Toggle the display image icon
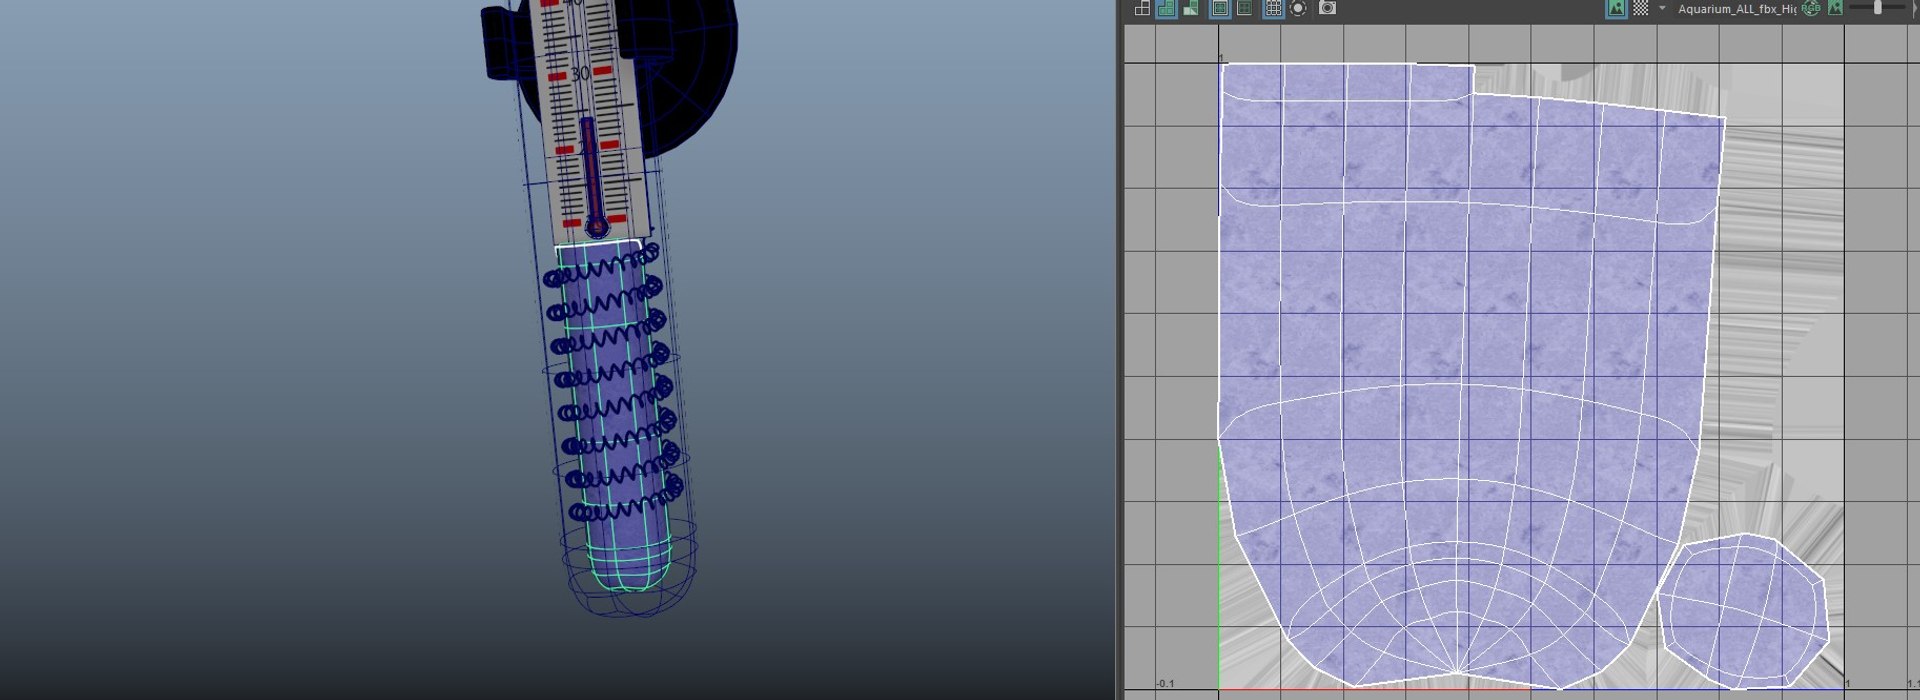 (1616, 8)
